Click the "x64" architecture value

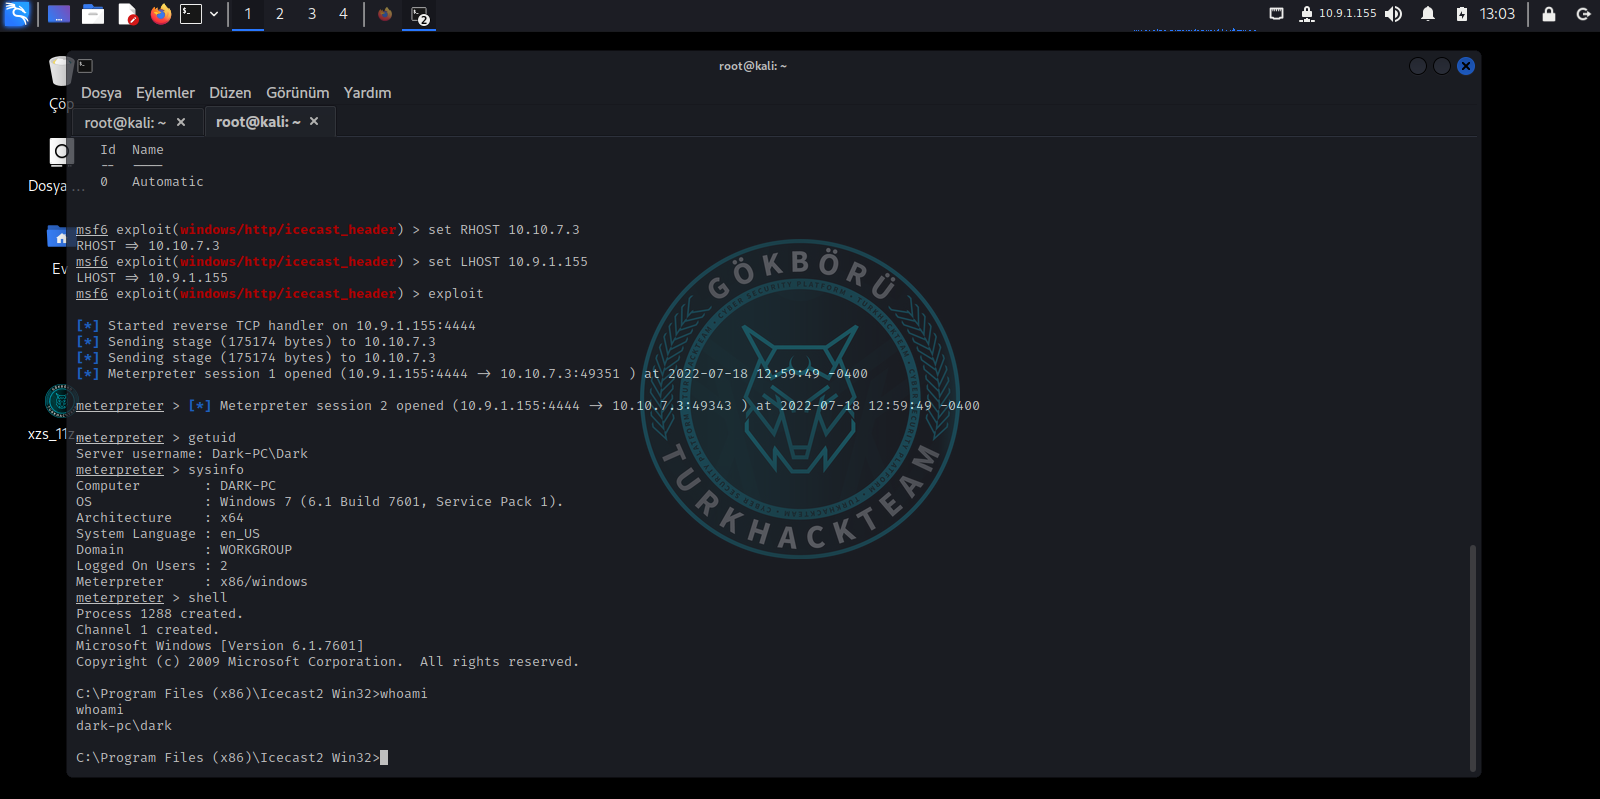pyautogui.click(x=232, y=518)
